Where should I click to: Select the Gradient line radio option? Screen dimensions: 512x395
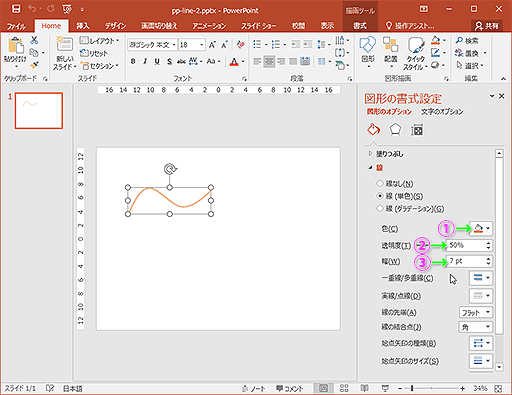tap(380, 209)
